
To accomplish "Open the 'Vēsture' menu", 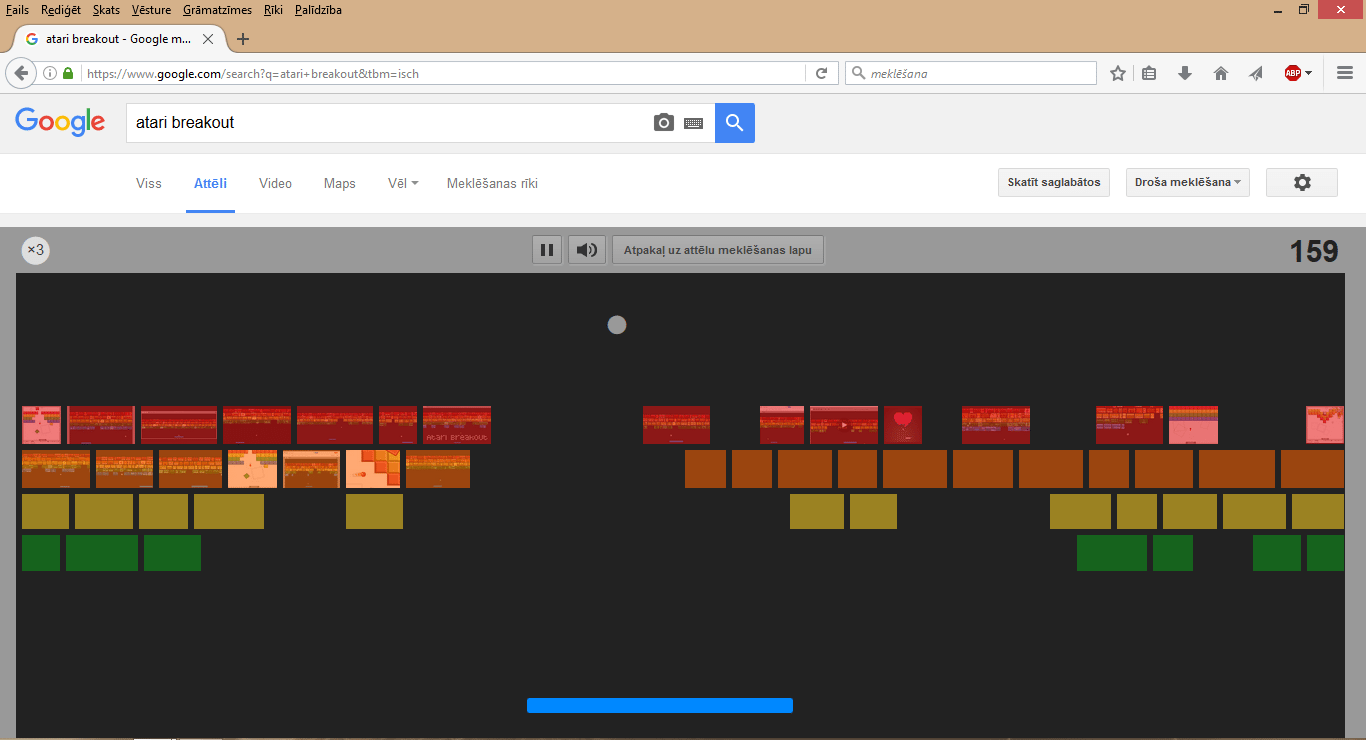I will point(152,10).
